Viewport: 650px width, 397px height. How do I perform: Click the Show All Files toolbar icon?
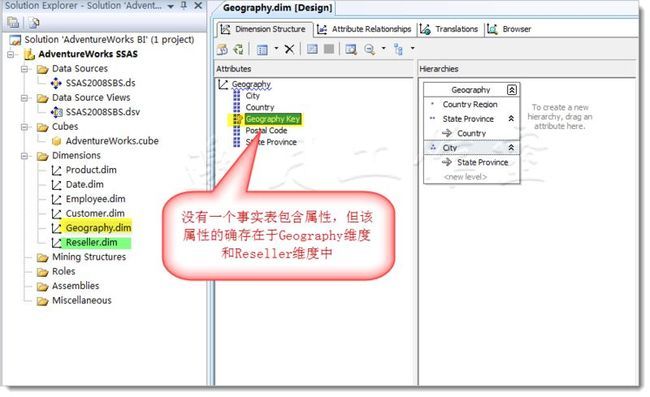34,22
